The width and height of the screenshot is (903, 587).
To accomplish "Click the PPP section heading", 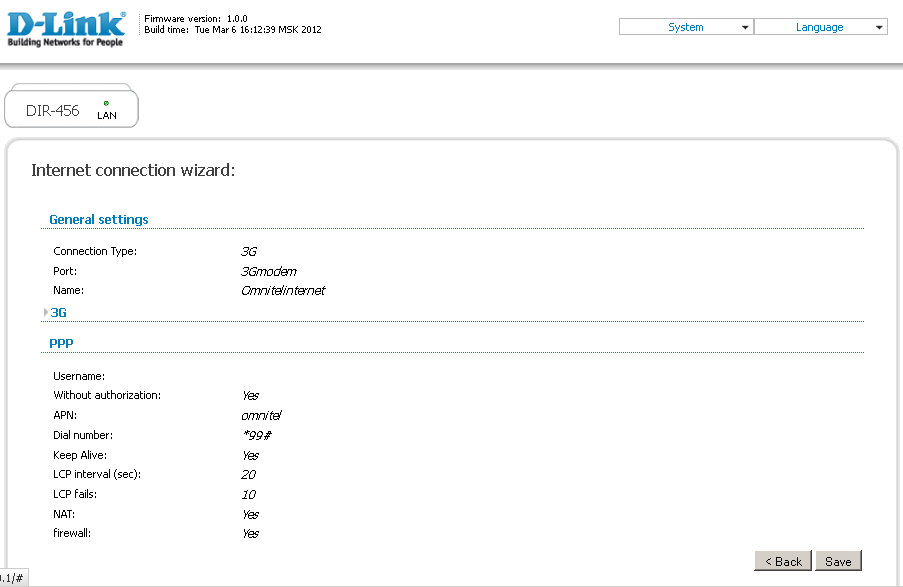I will [61, 343].
